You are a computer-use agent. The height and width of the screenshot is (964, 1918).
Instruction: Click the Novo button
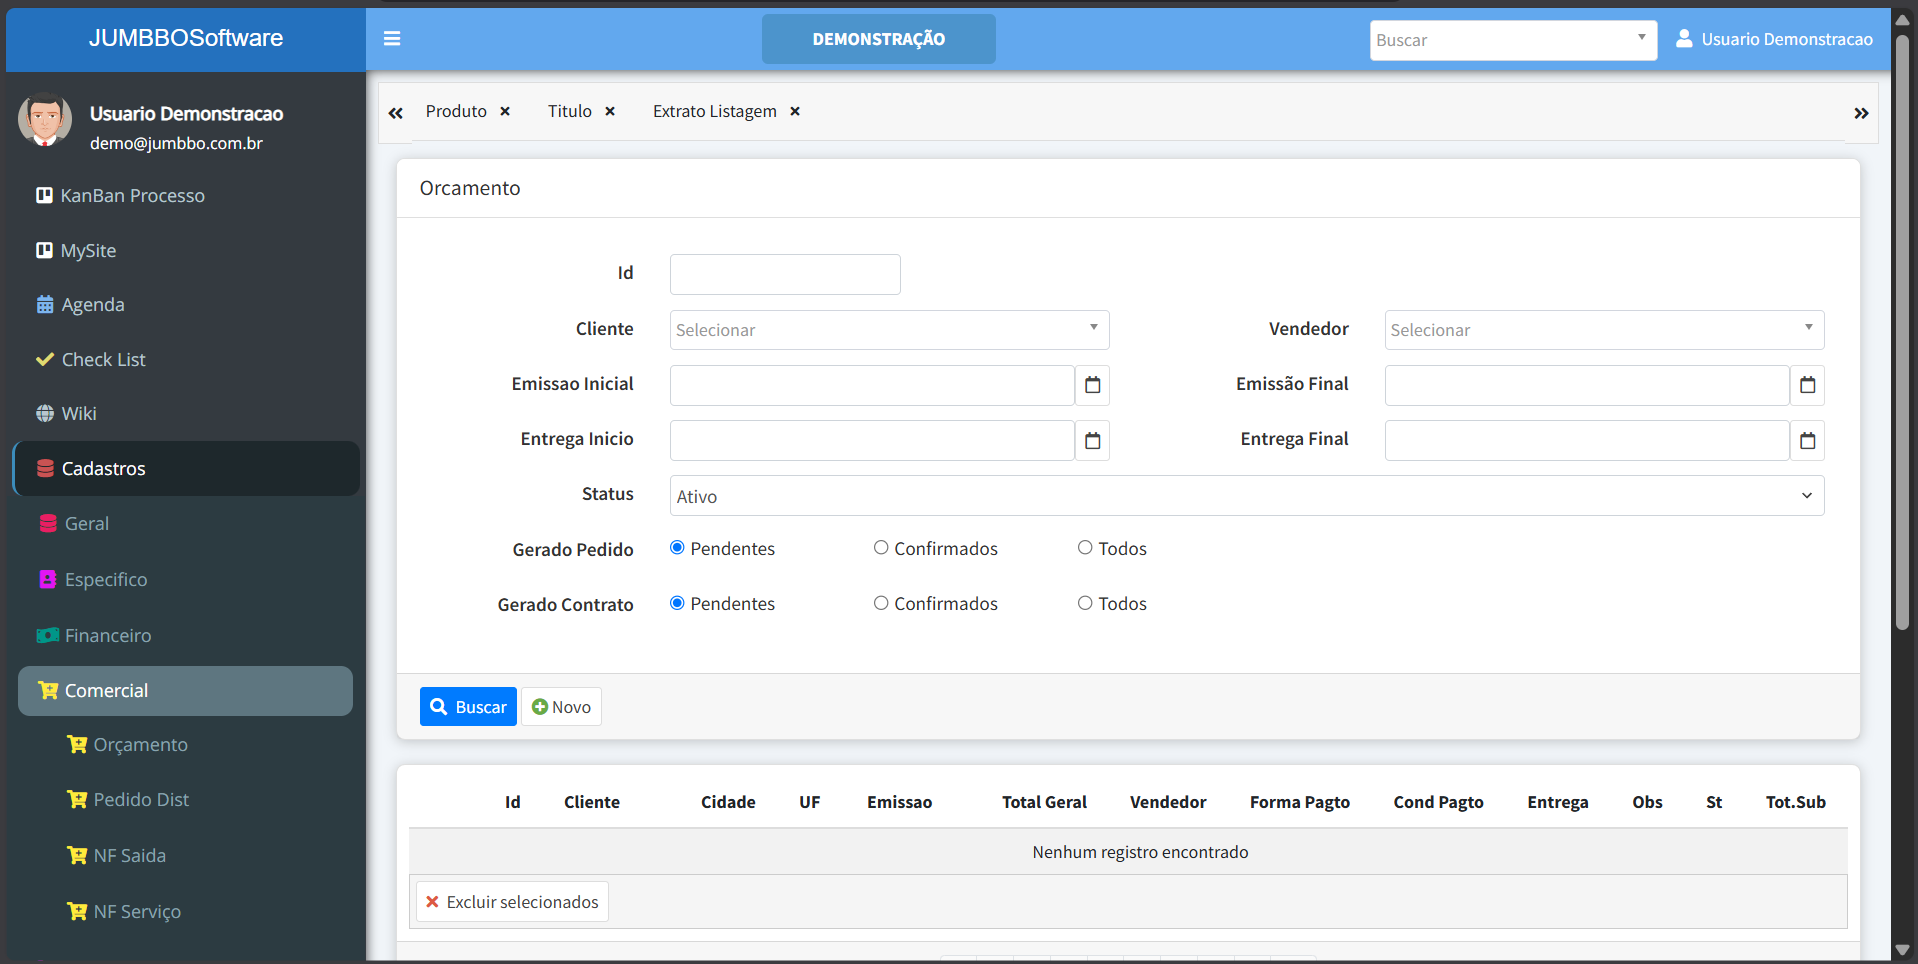click(561, 706)
